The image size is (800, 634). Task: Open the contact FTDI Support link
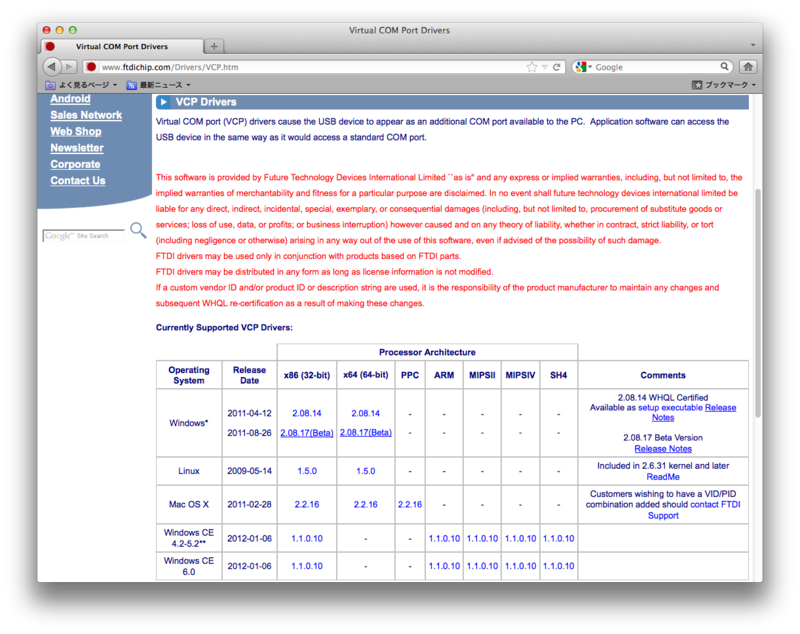click(715, 504)
